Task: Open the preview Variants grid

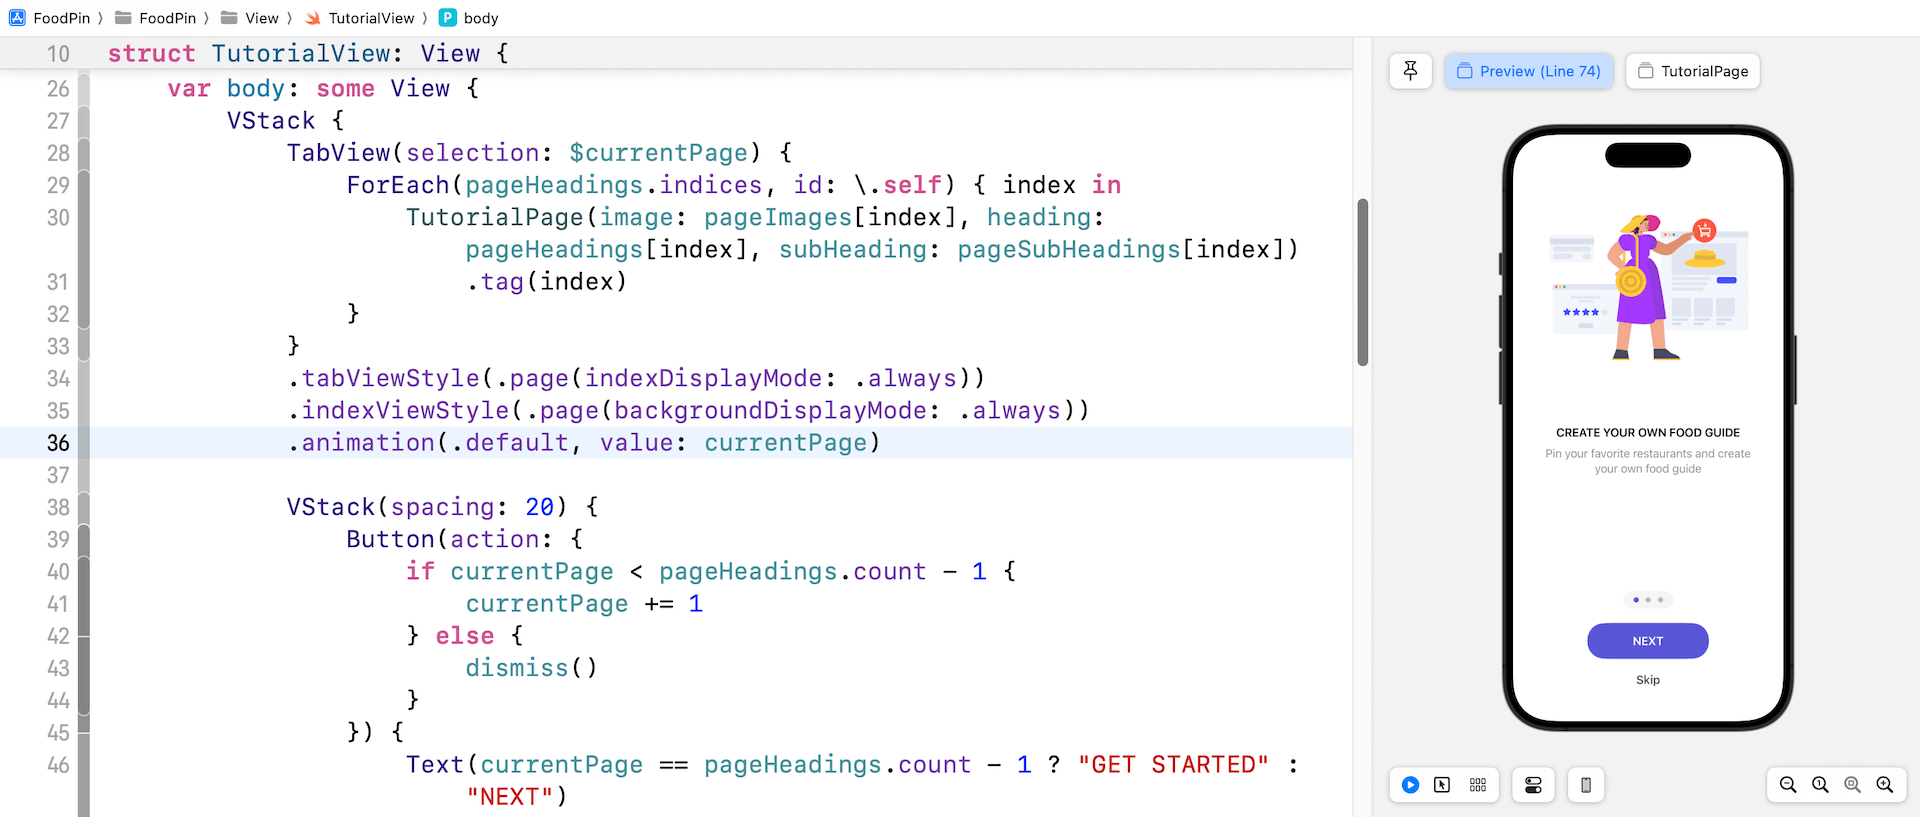Action: [x=1478, y=785]
